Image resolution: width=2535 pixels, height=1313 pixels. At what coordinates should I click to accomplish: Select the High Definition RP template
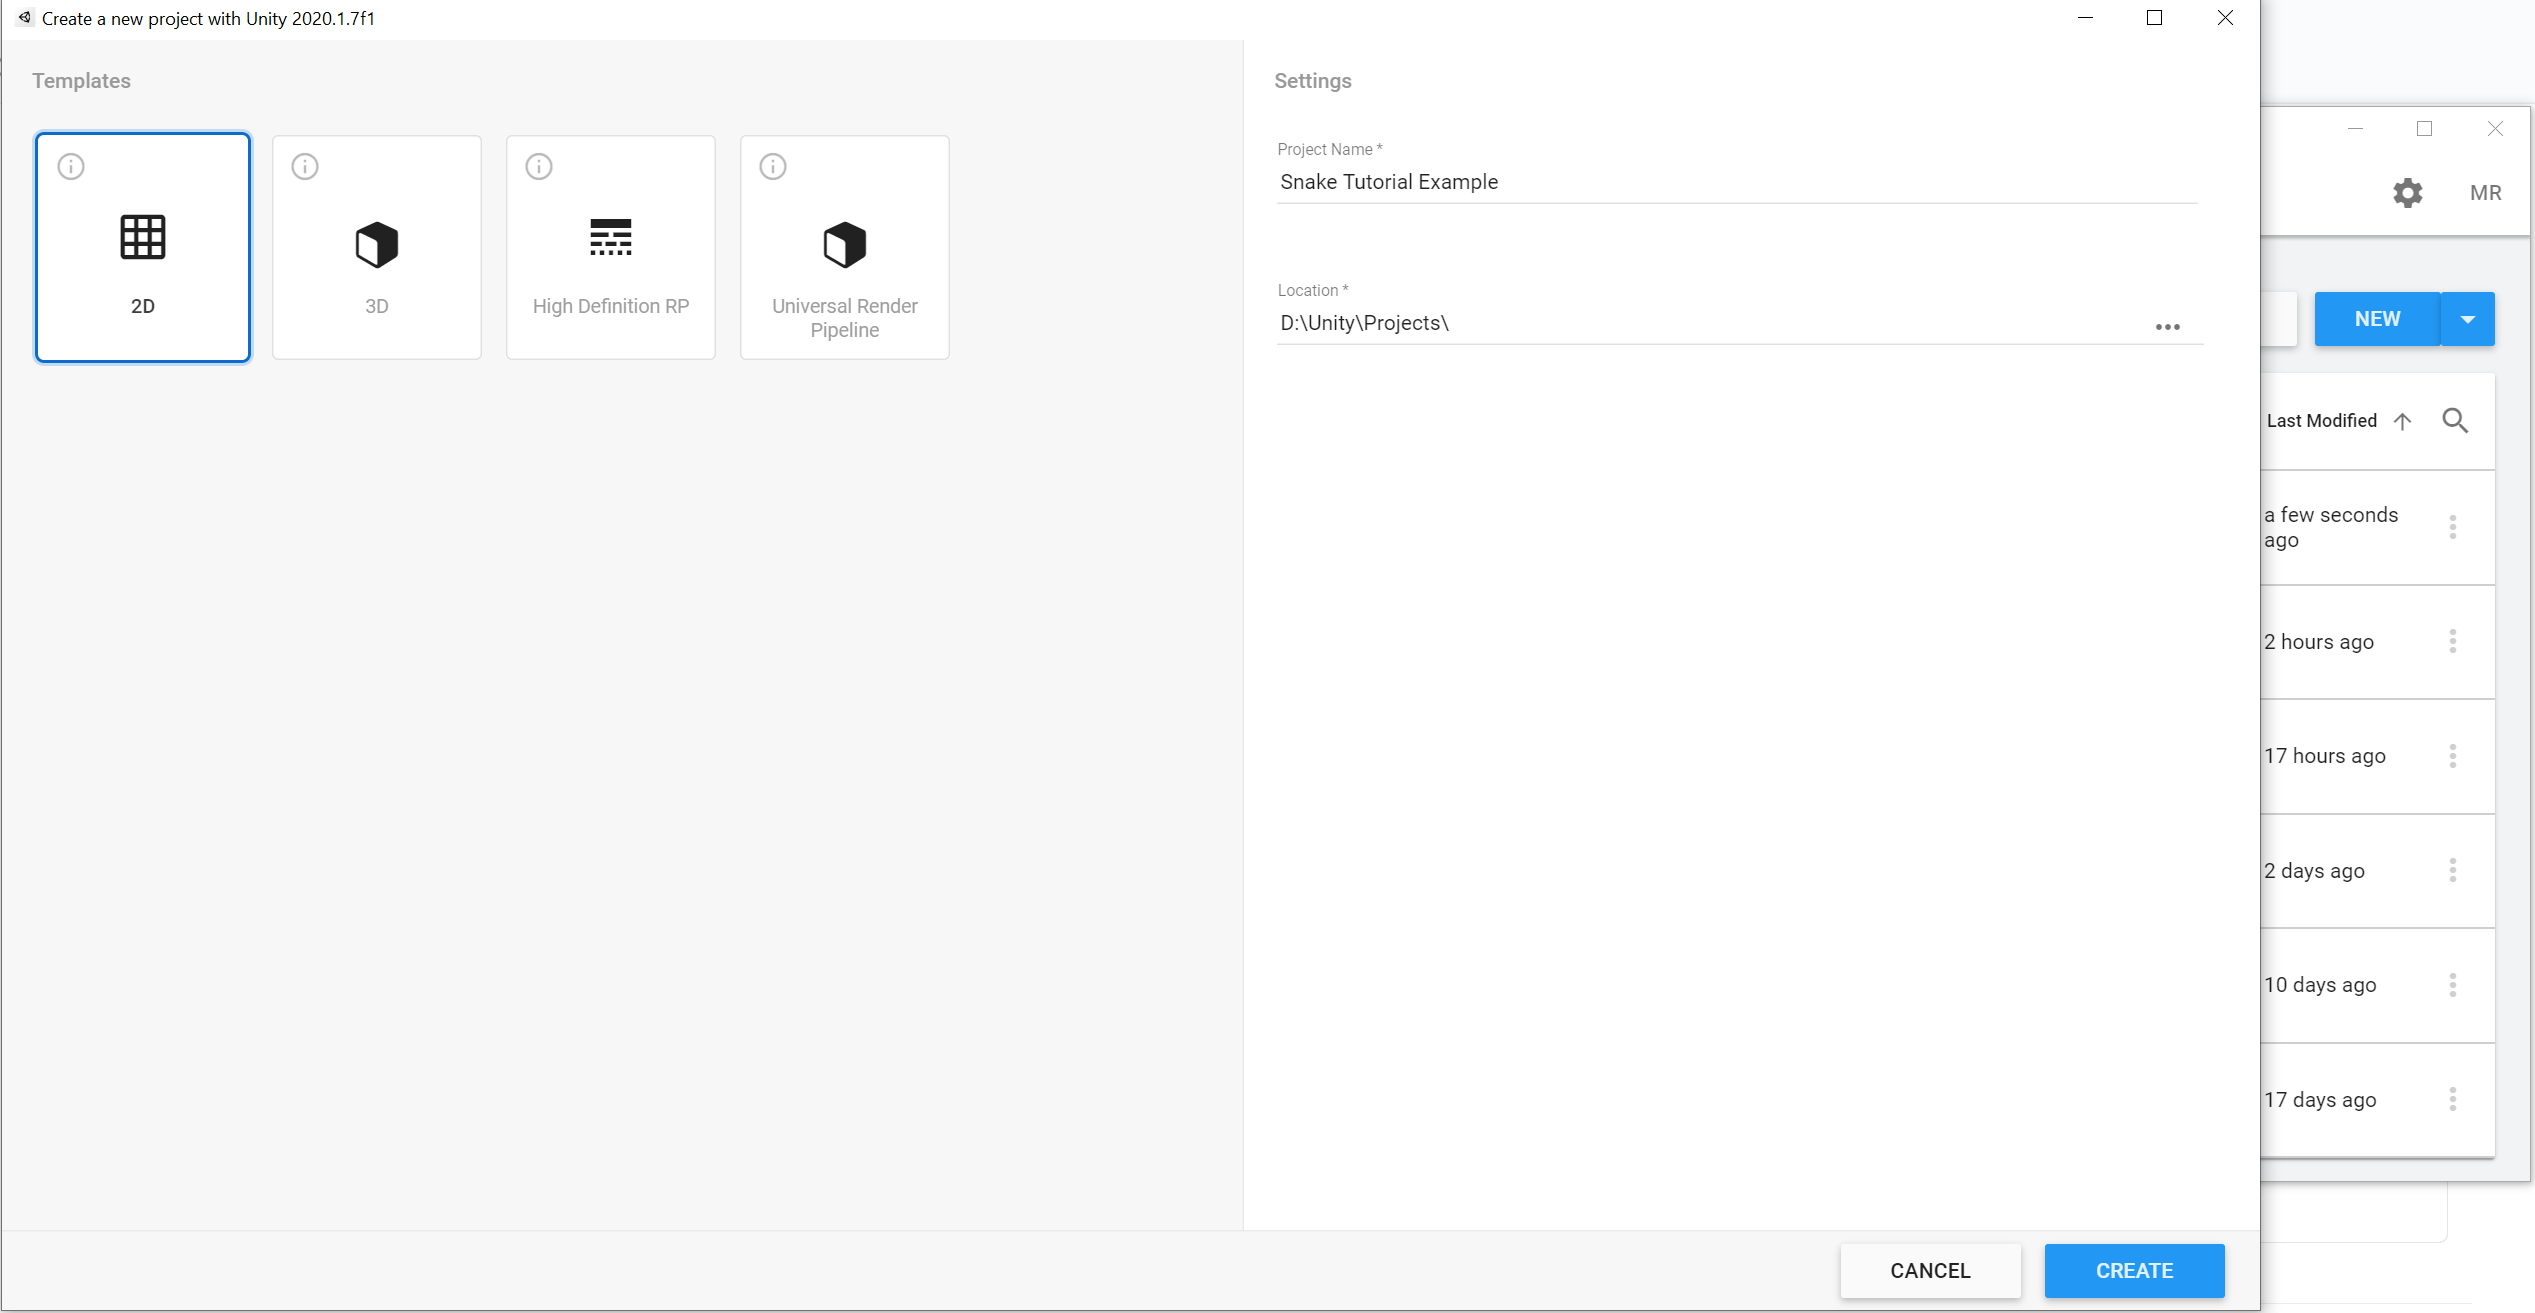pyautogui.click(x=610, y=248)
